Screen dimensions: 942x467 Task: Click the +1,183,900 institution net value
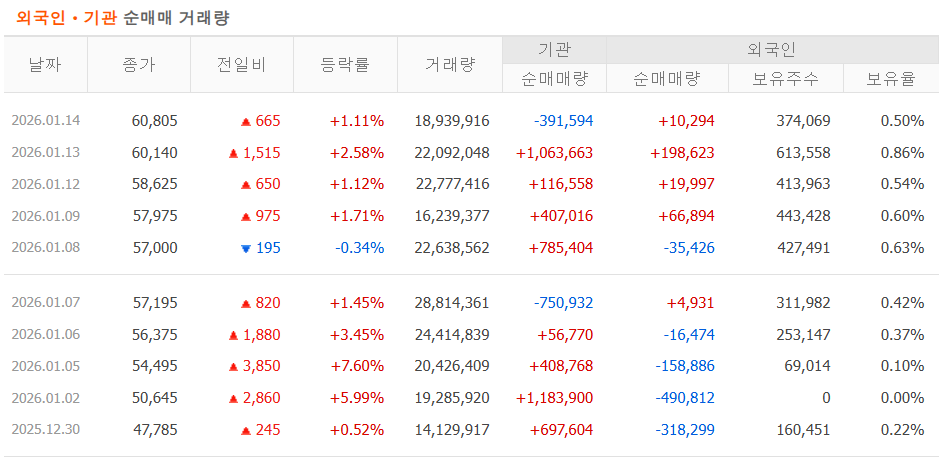click(x=555, y=398)
